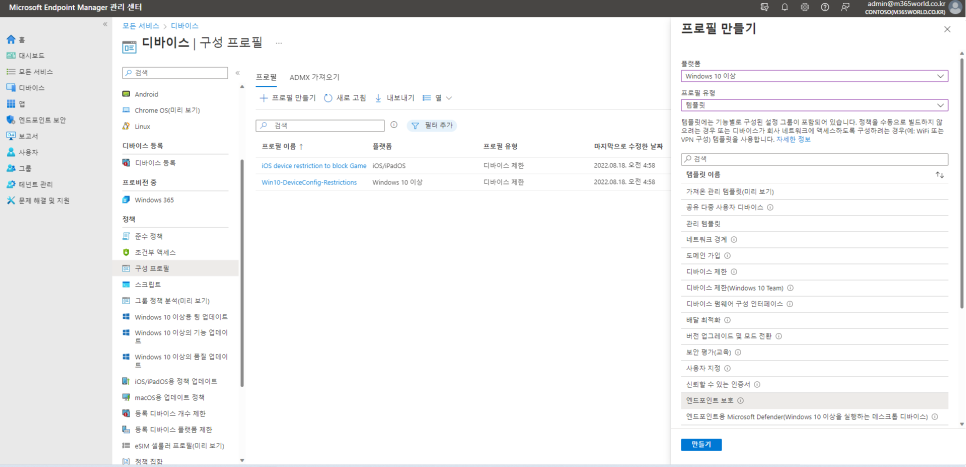
Task: Open the 앱 grid icon
Action: coord(10,104)
